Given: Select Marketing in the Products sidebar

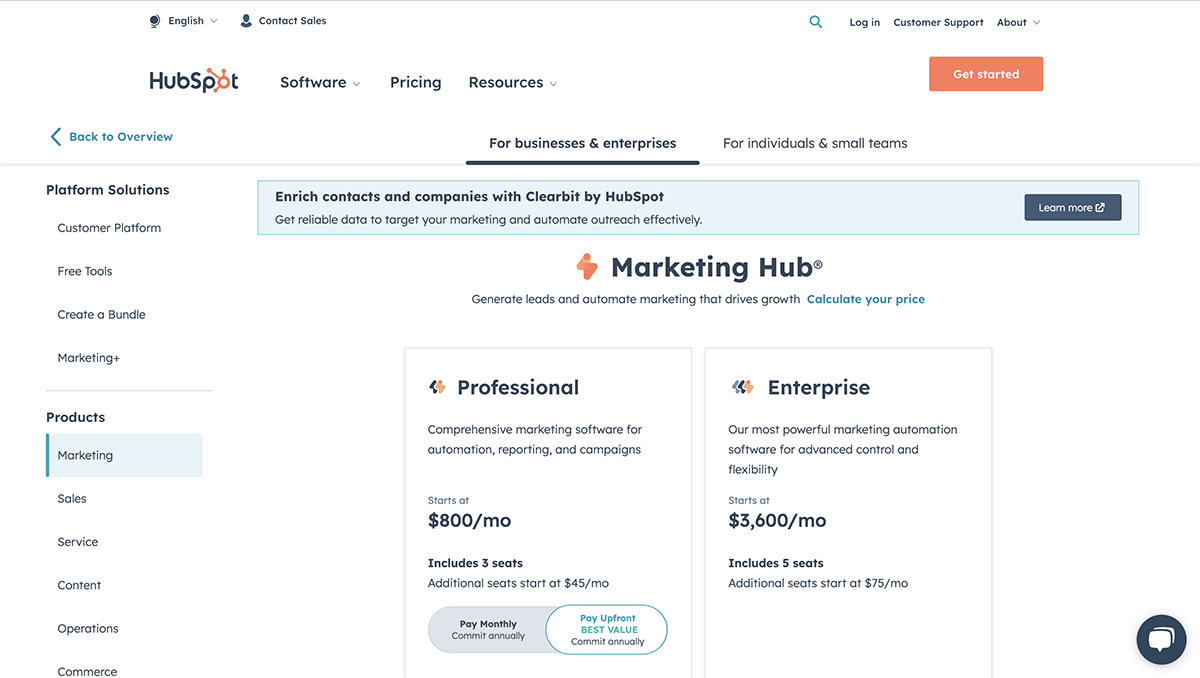Looking at the screenshot, I should [85, 455].
